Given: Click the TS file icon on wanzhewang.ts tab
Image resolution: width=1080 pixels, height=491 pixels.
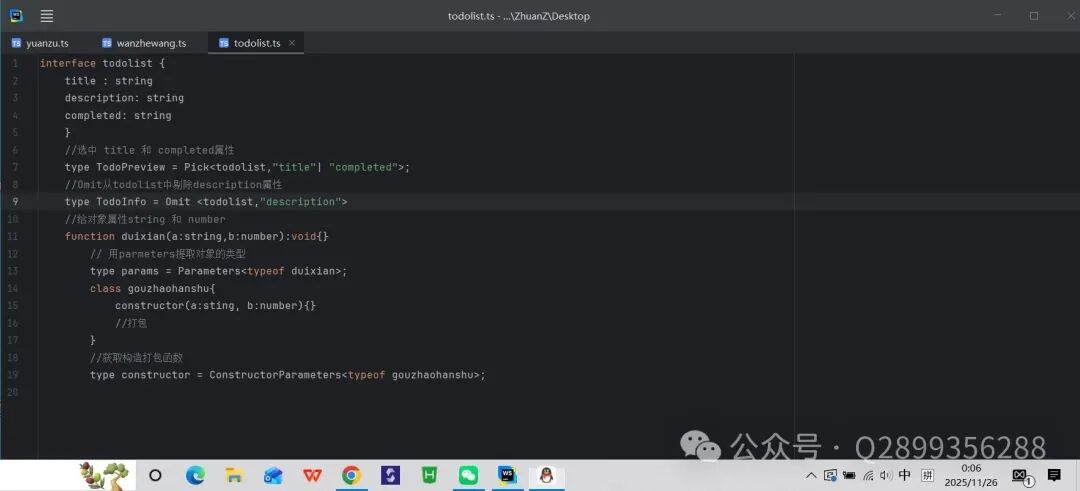Looking at the screenshot, I should click(107, 43).
